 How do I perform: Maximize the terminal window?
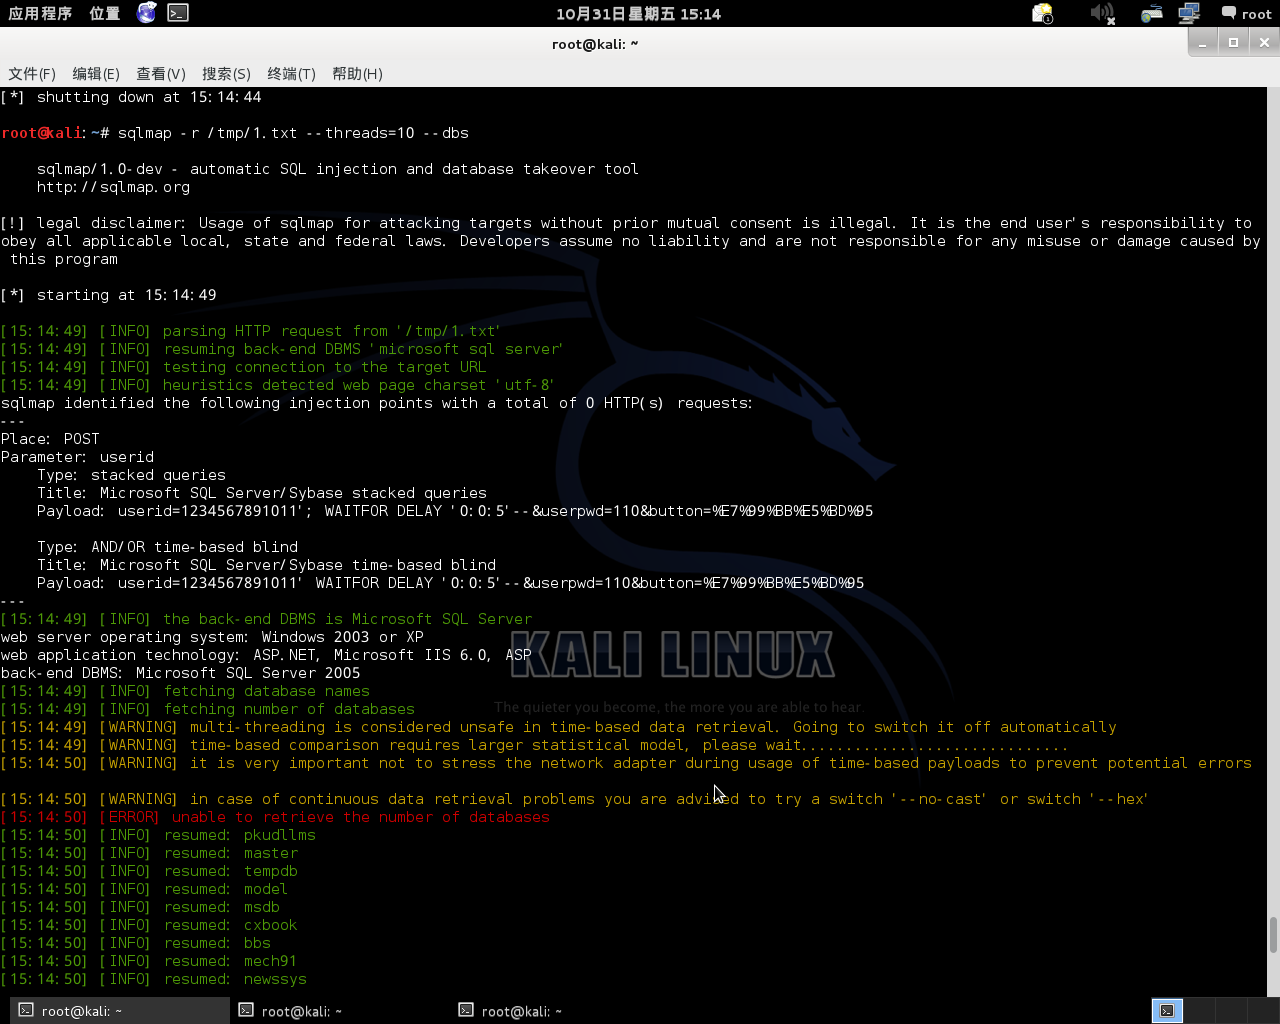pyautogui.click(x=1233, y=42)
